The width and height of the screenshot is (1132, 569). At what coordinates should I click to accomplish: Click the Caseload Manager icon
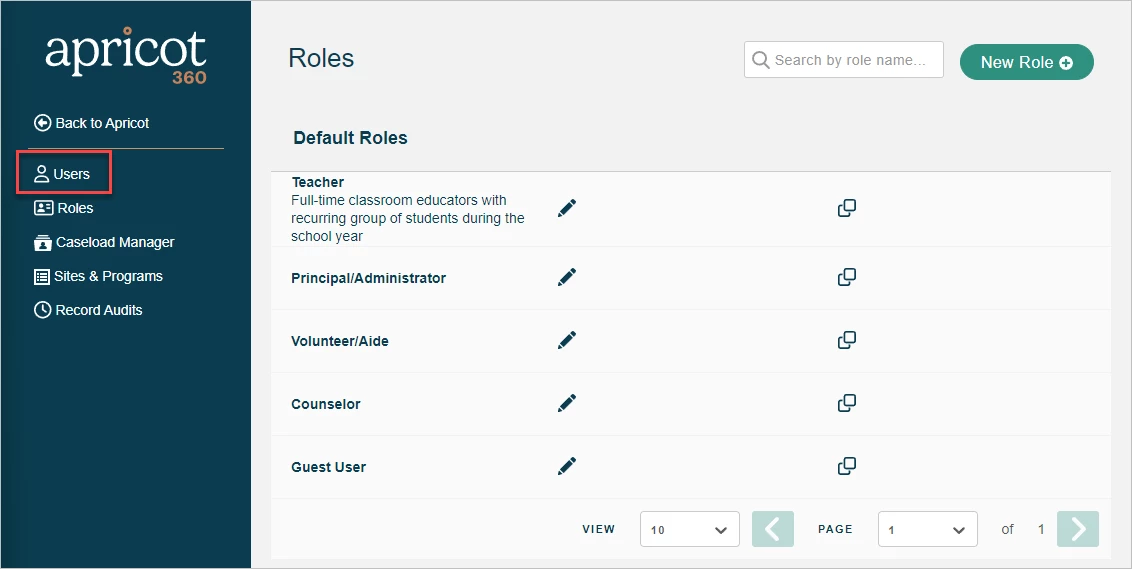(43, 243)
